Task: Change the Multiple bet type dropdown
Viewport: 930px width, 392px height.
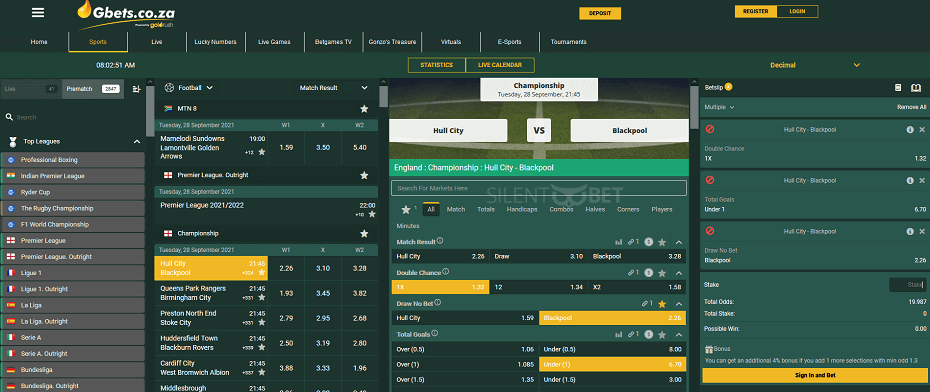Action: point(719,107)
